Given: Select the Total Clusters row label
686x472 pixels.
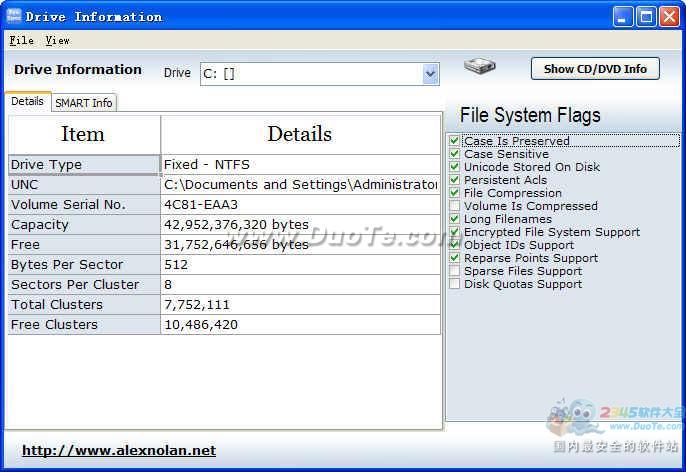Looking at the screenshot, I should point(84,305).
